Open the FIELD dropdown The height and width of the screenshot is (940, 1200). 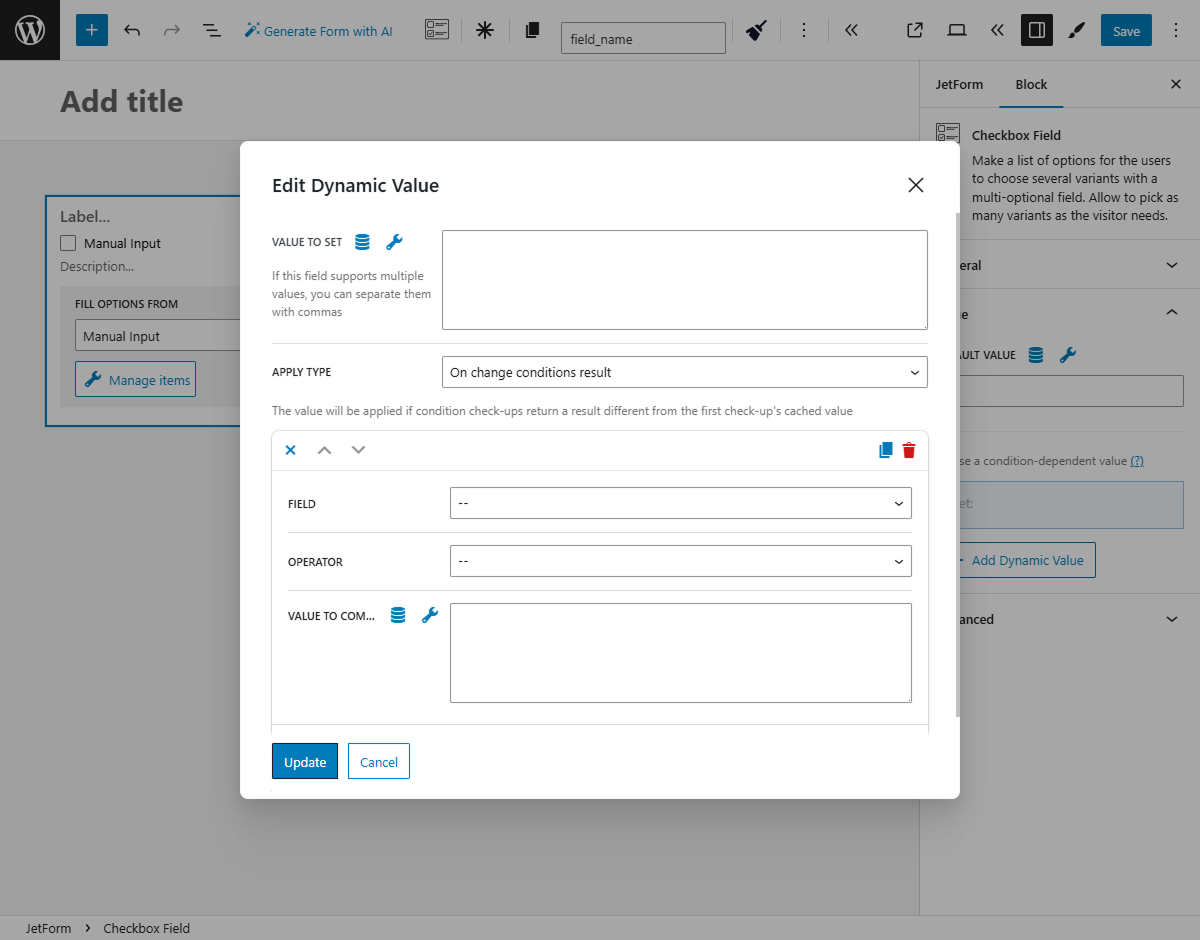(x=680, y=503)
